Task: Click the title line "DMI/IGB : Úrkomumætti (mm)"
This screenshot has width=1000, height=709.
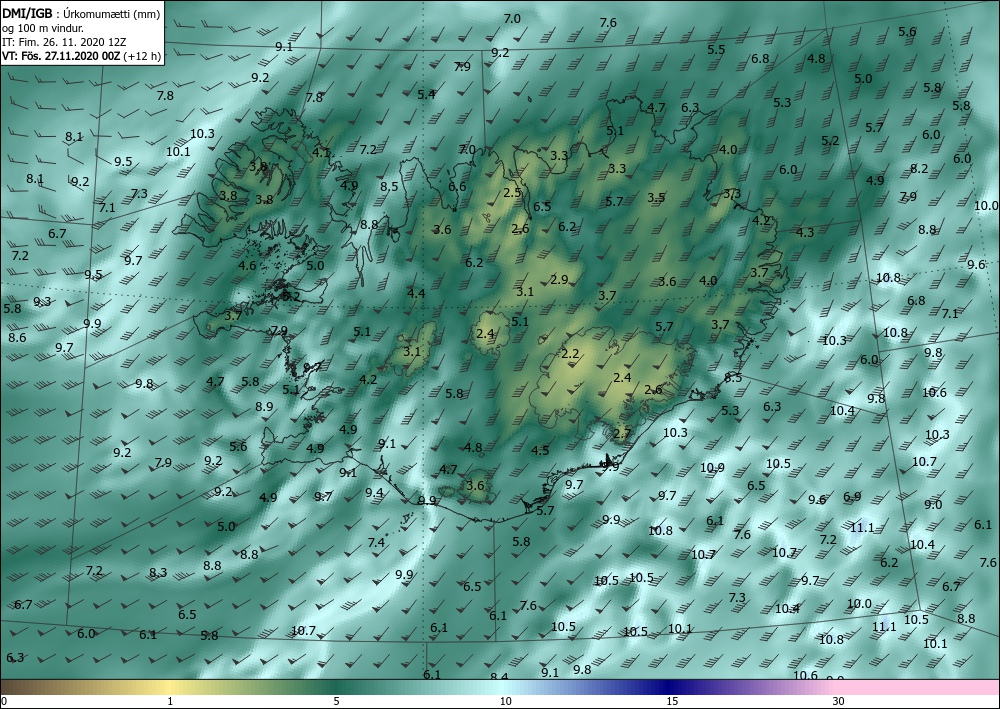Action: (81, 13)
